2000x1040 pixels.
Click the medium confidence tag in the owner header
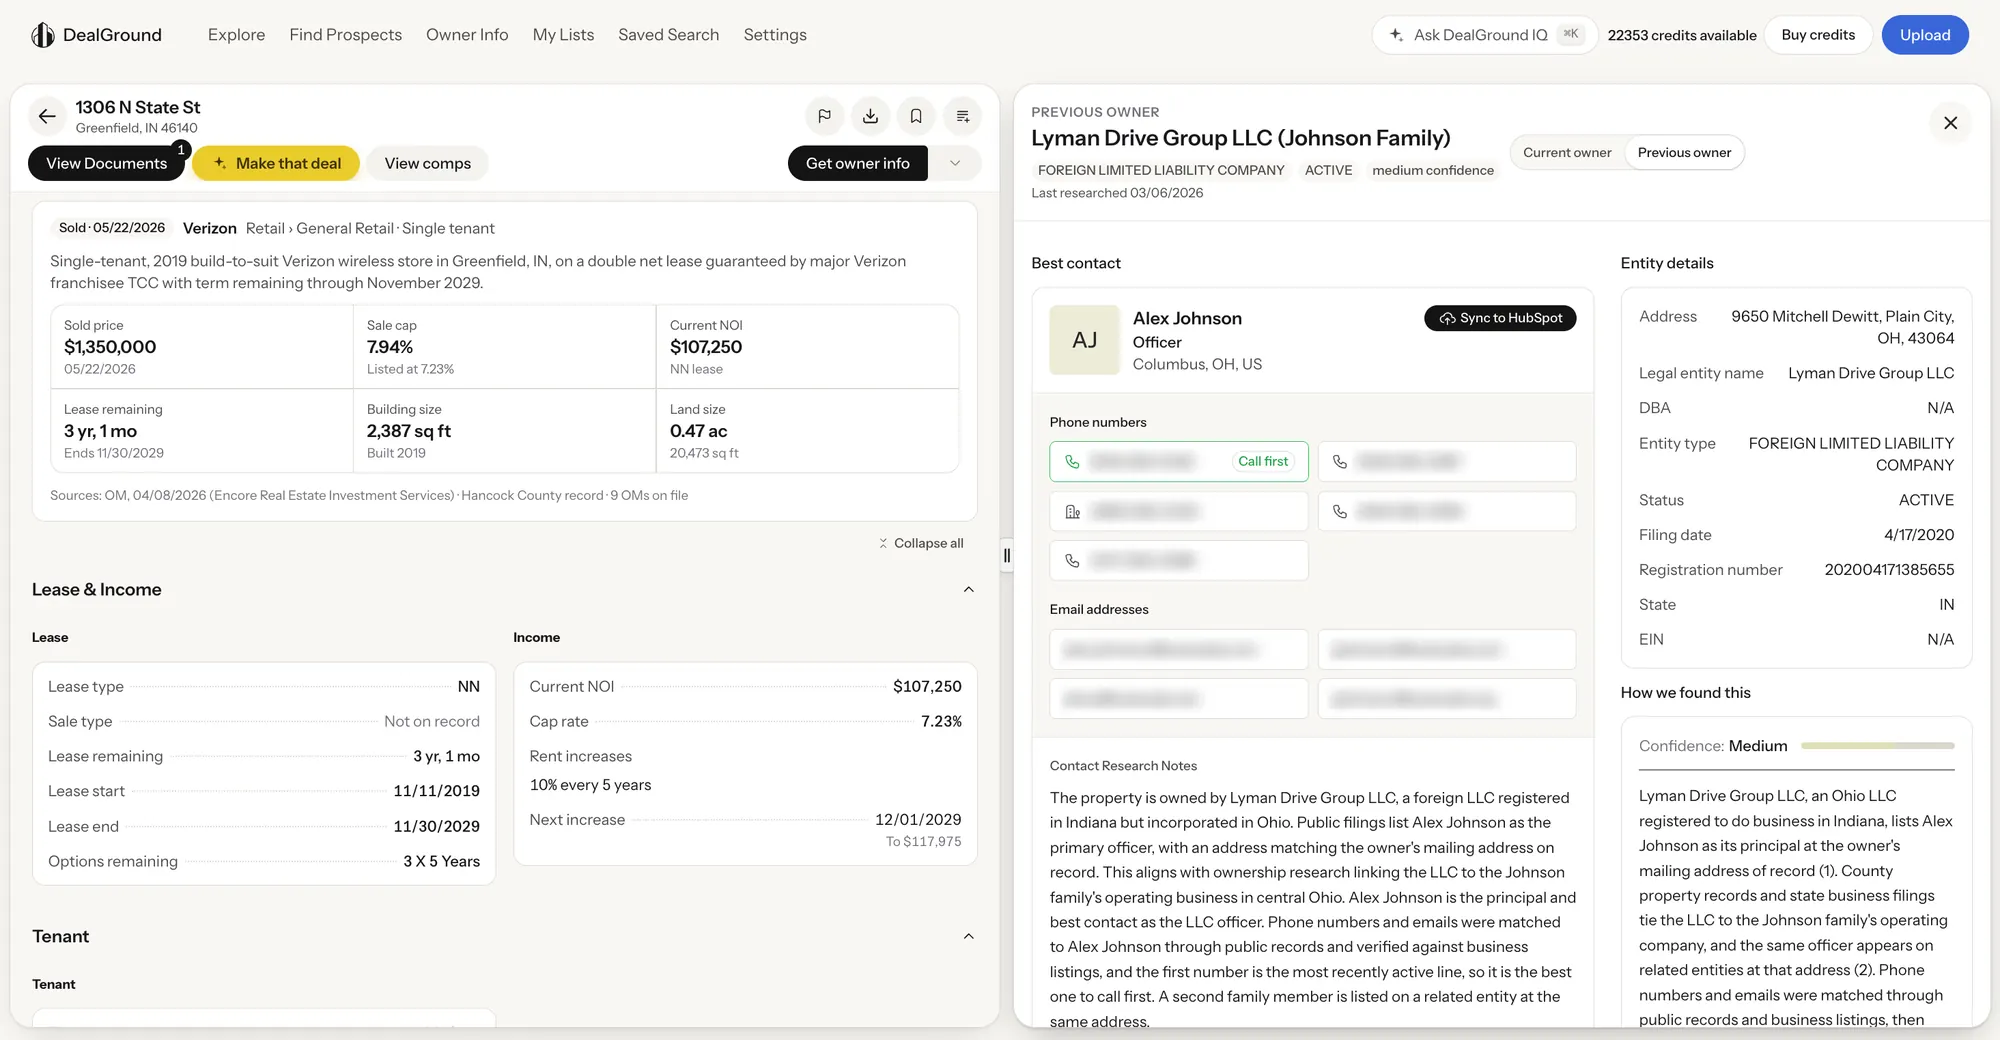pos(1433,171)
